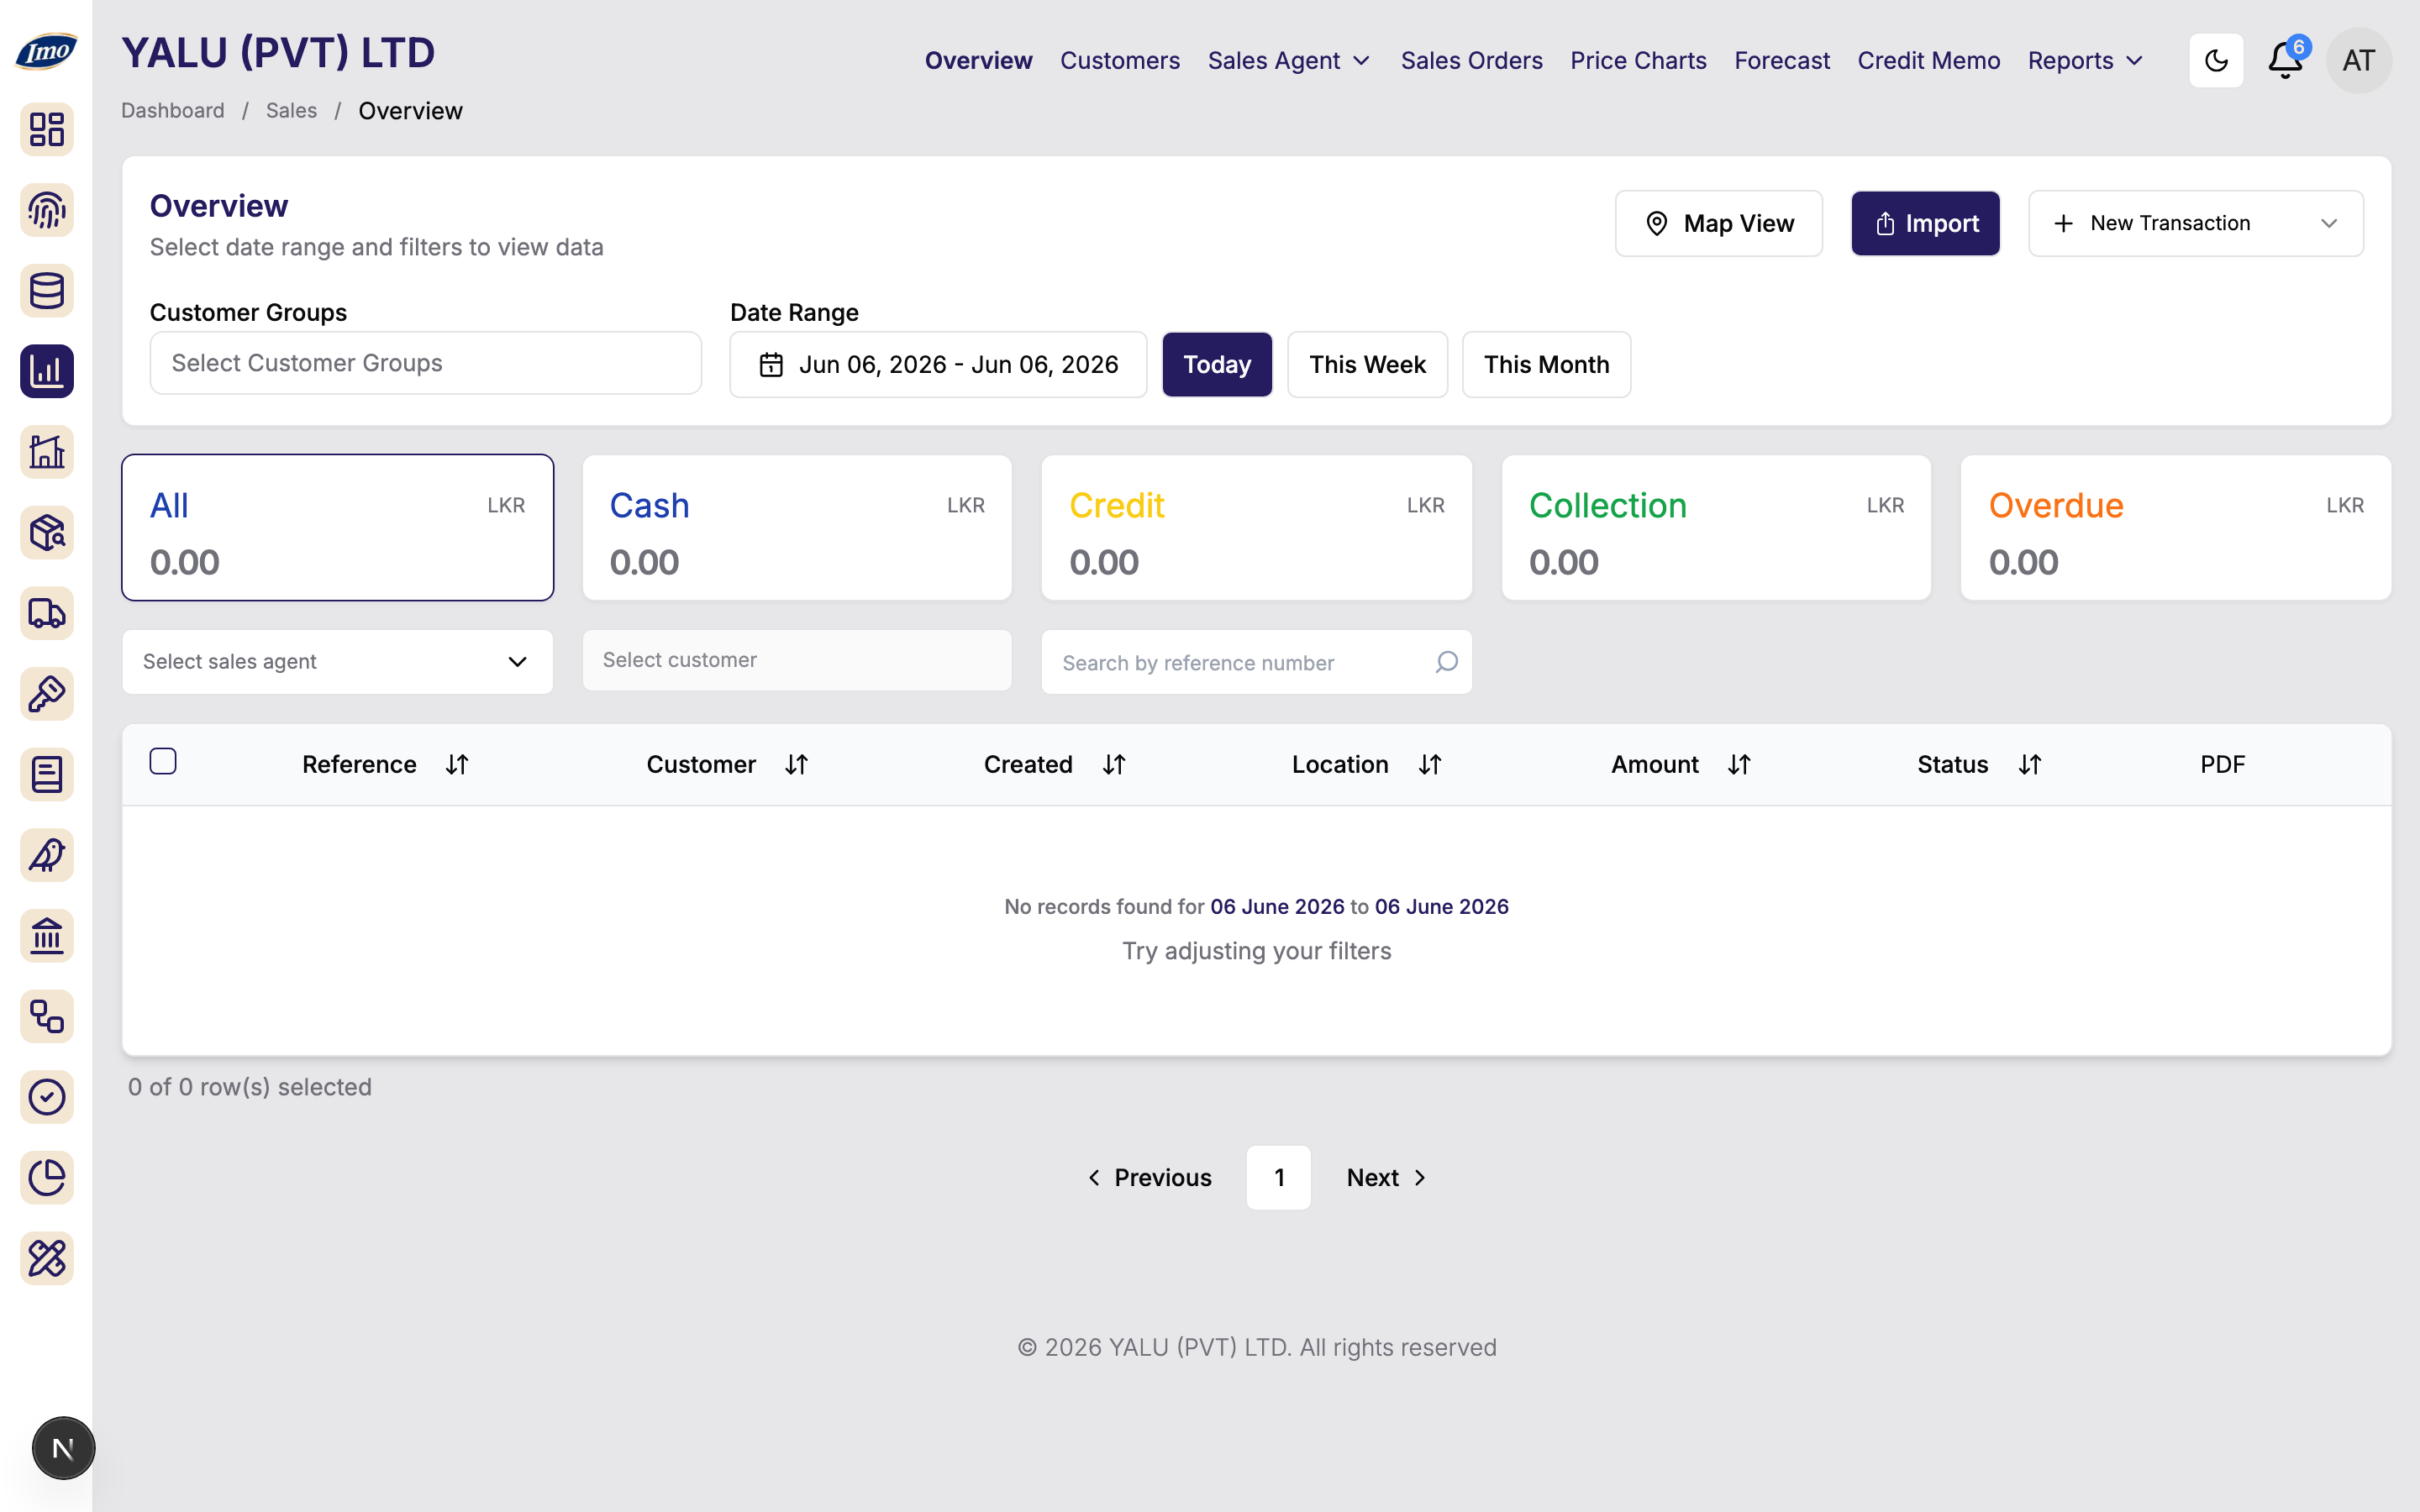This screenshot has height=1512, width=2420.
Task: Open the active bar chart sales icon
Action: (x=47, y=371)
